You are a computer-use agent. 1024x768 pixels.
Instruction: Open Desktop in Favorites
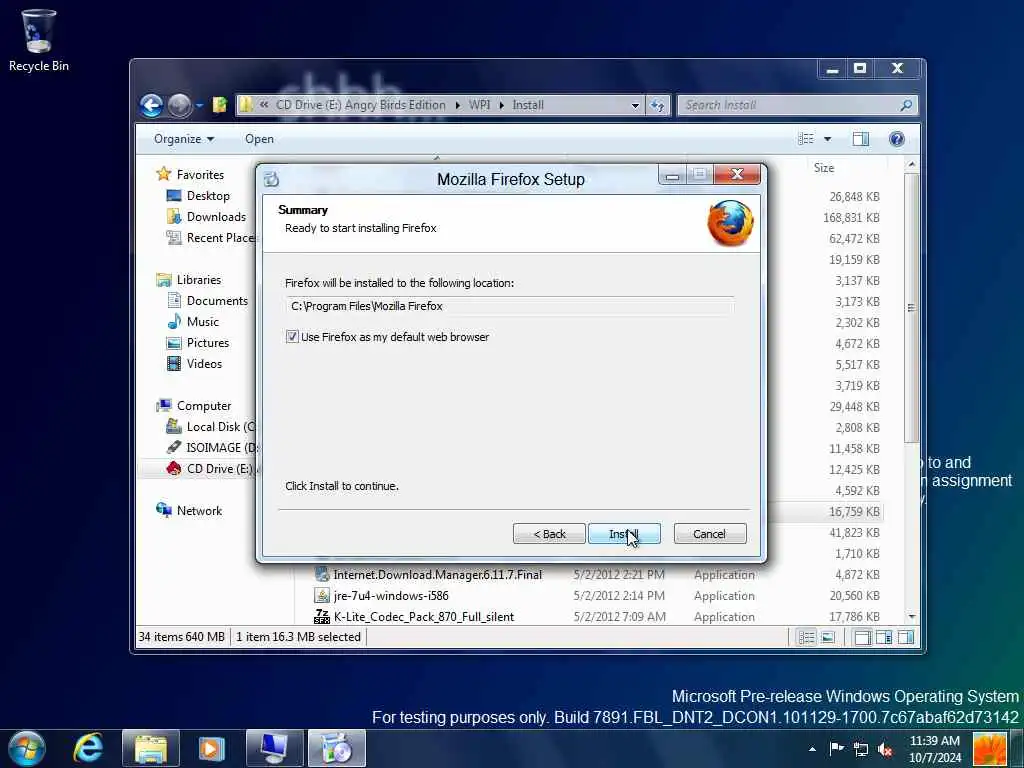tap(208, 196)
